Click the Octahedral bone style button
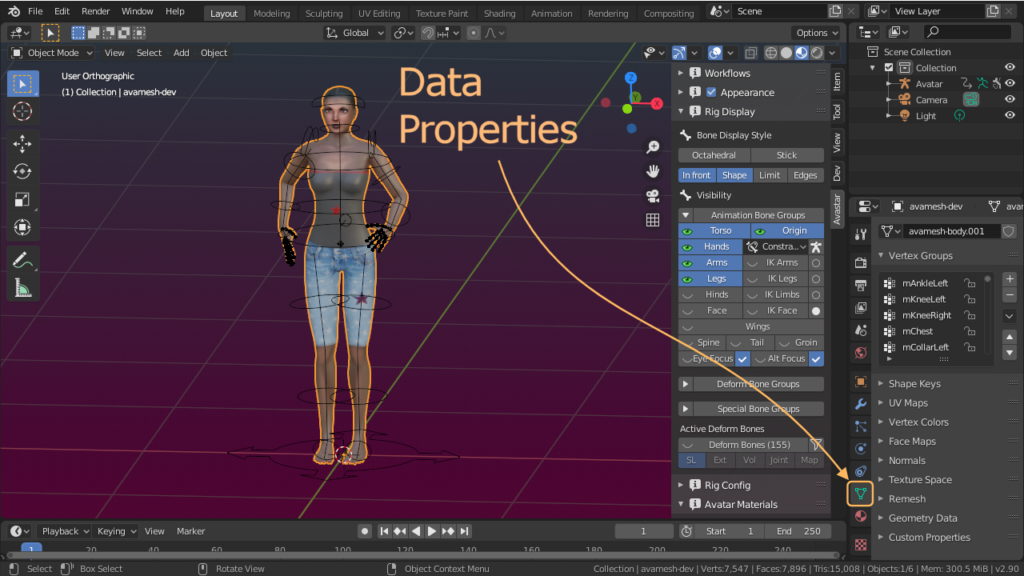This screenshot has height=576, width=1024. coord(714,155)
